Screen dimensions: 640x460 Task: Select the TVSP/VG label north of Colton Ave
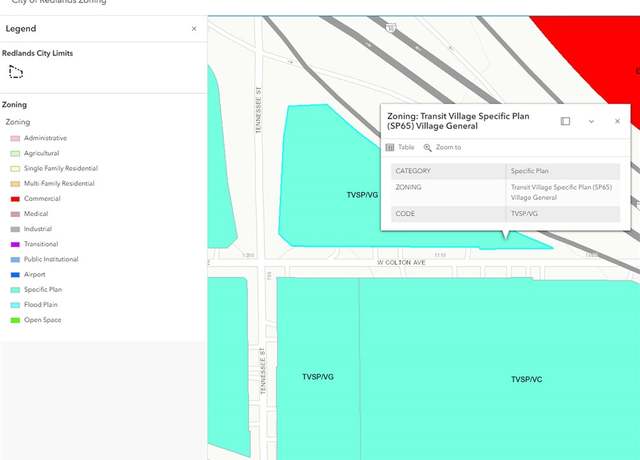pos(362,195)
